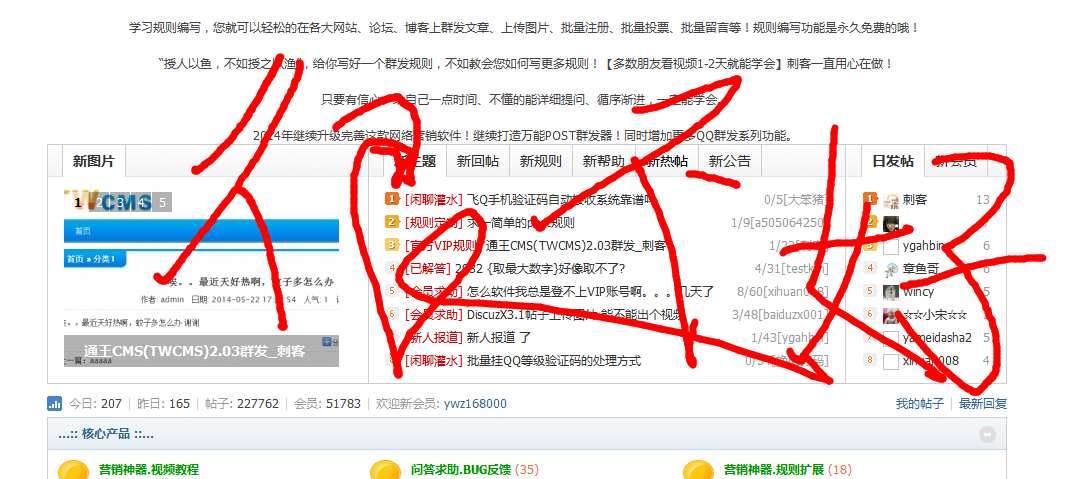
Task: Open forum icon beside 问答求助.BUG反馈
Action: [x=385, y=471]
